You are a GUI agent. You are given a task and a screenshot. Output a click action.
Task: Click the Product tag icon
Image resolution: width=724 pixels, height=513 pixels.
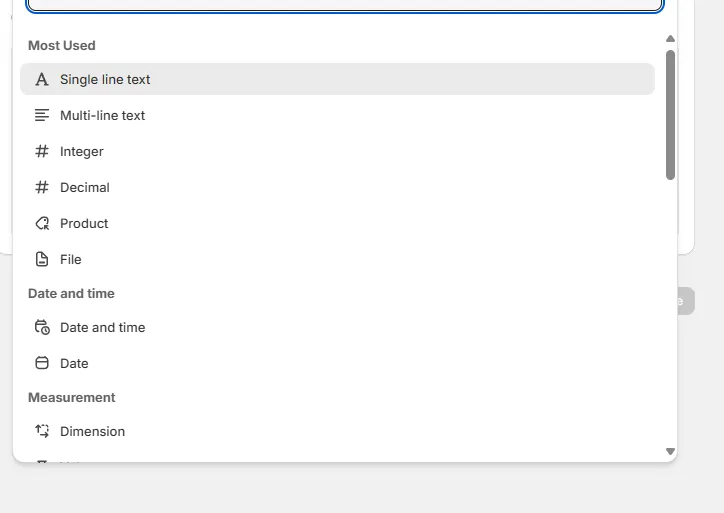pos(42,223)
